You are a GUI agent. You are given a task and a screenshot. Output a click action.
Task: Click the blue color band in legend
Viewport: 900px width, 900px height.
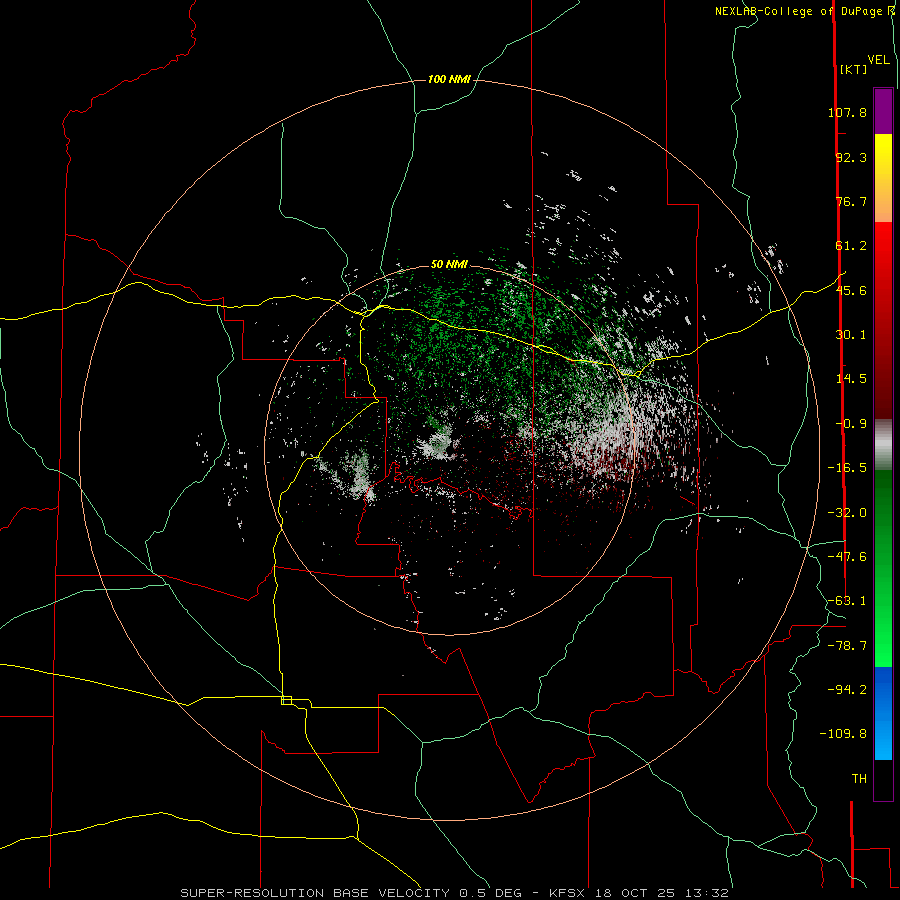click(x=883, y=713)
